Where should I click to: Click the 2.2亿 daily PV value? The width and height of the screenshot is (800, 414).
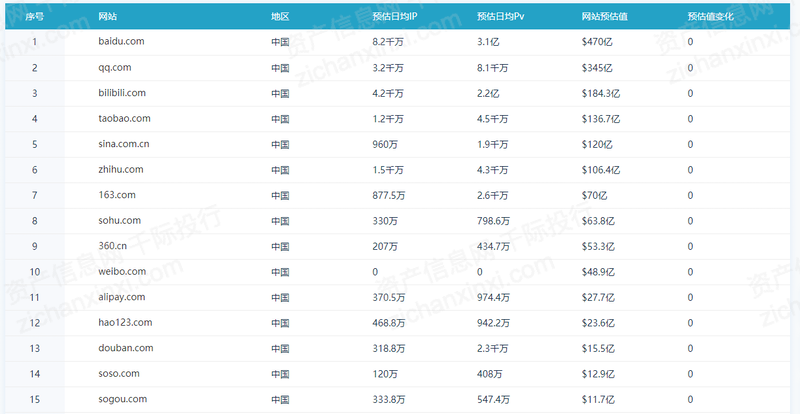(488, 93)
